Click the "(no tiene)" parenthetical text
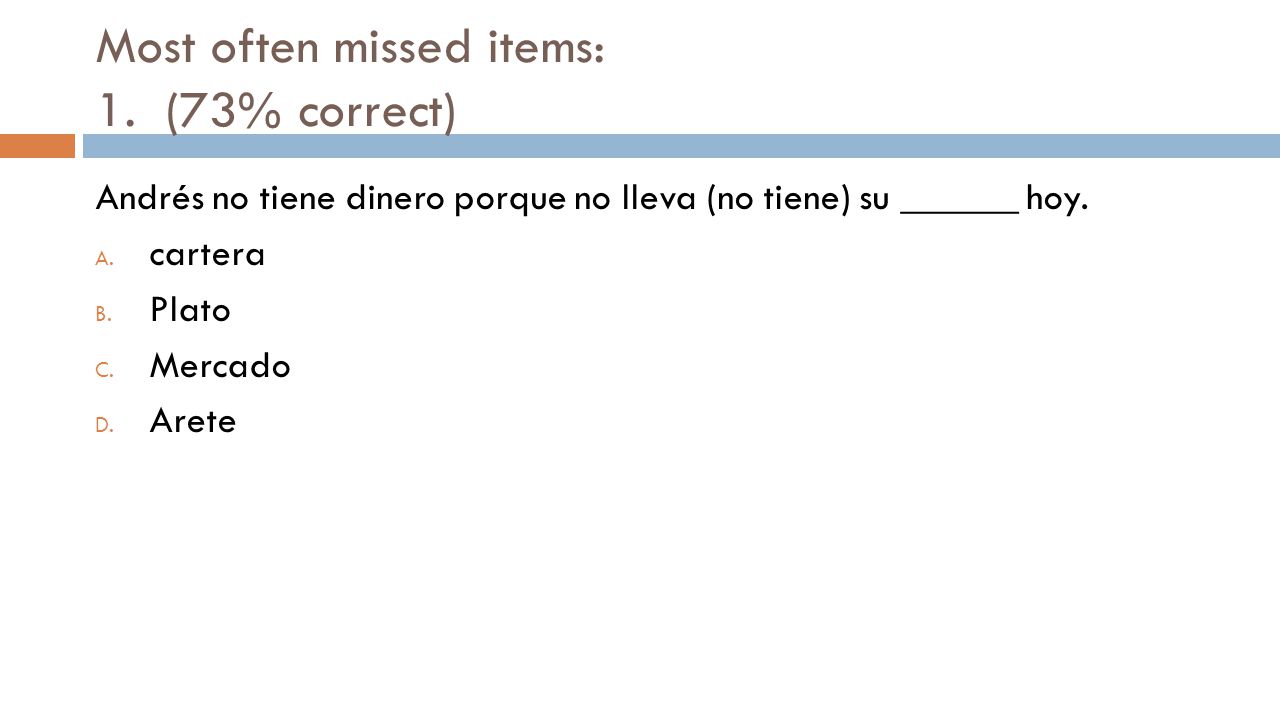Image resolution: width=1280 pixels, height=720 pixels. [779, 200]
